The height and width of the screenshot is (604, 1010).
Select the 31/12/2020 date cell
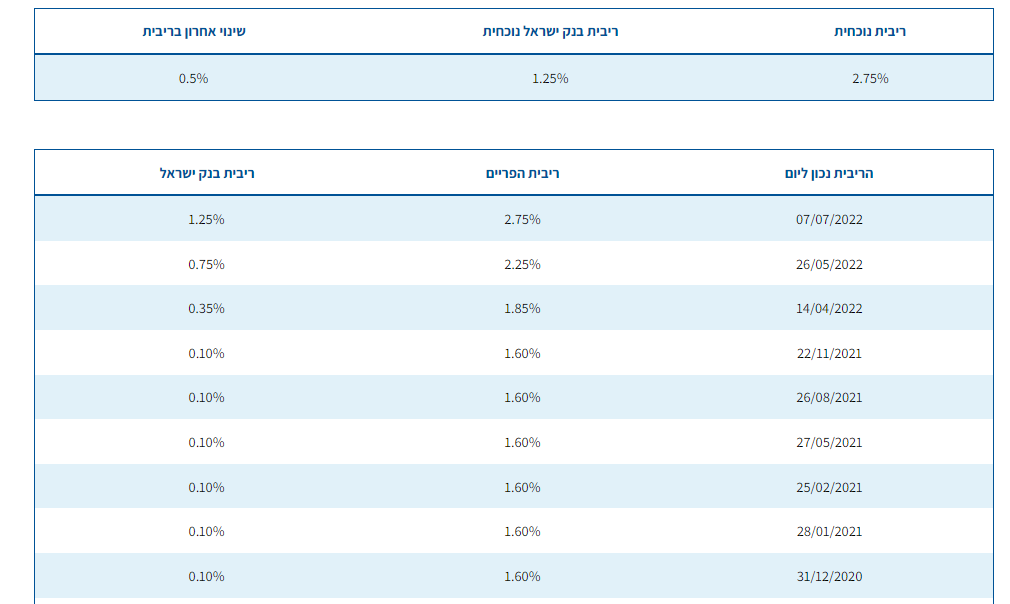coord(829,576)
